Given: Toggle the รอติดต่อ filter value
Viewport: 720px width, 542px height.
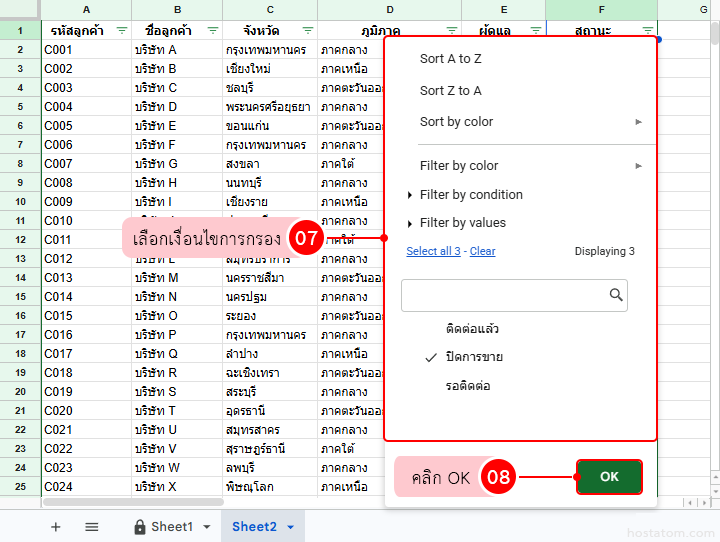Looking at the screenshot, I should pyautogui.click(x=468, y=385).
